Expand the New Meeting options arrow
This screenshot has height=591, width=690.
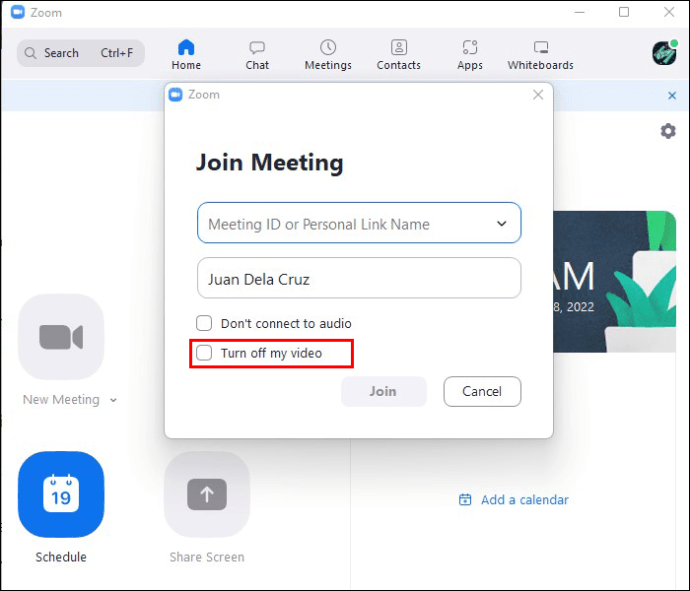[113, 400]
